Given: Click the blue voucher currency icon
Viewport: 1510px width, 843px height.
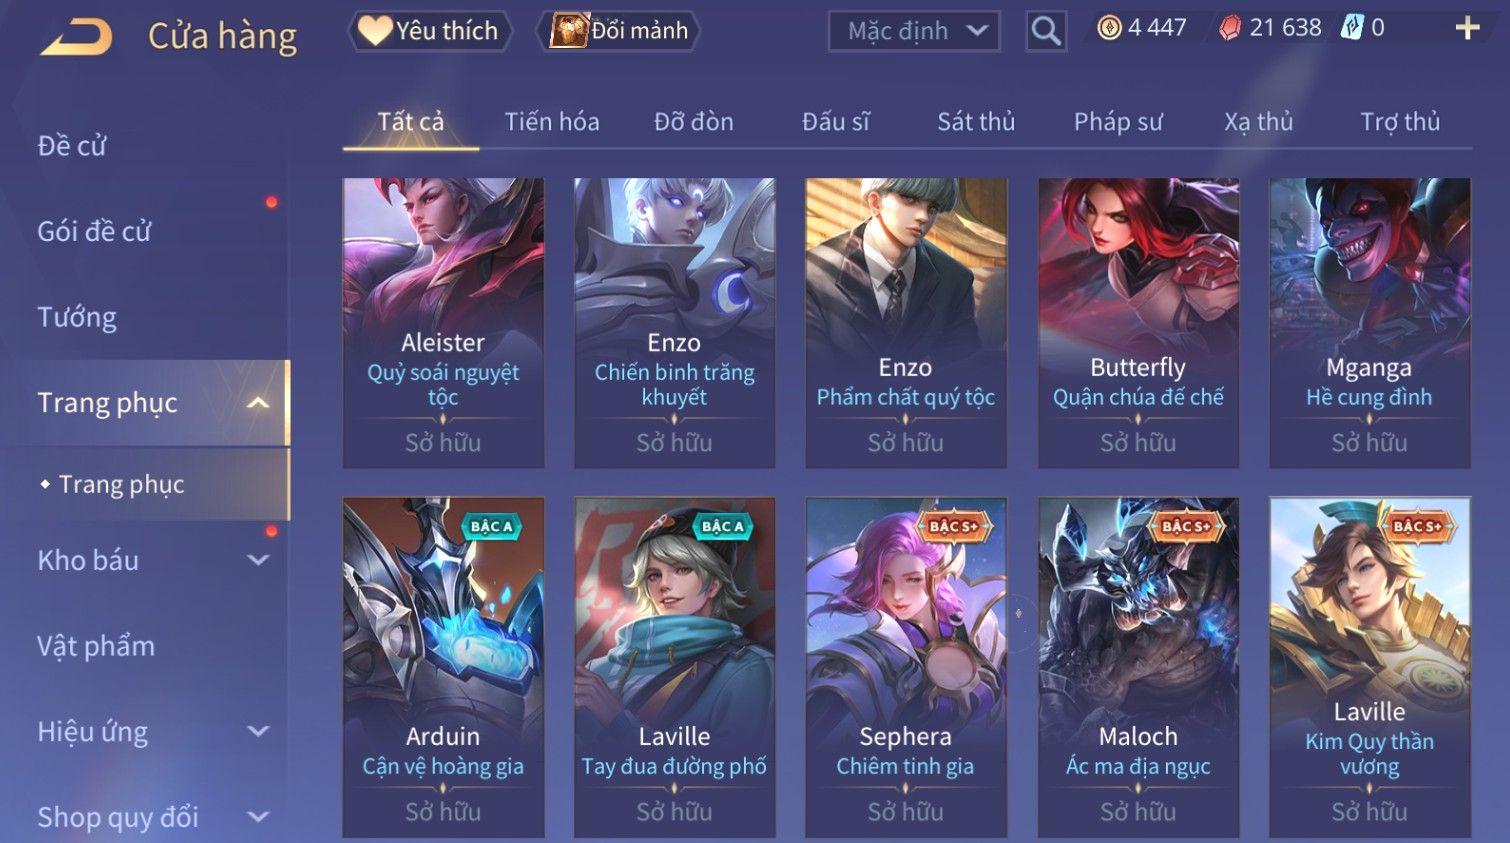Looking at the screenshot, I should coord(1352,27).
